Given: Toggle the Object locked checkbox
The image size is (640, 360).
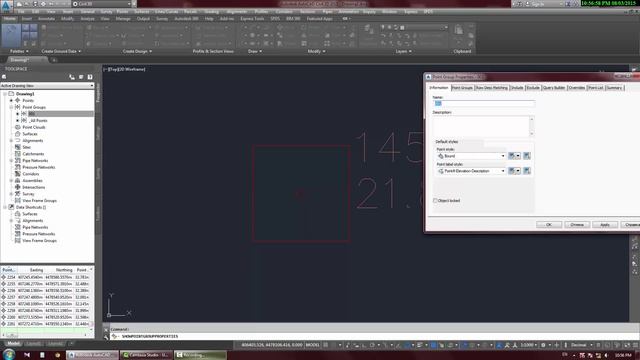Looking at the screenshot, I should click(435, 200).
